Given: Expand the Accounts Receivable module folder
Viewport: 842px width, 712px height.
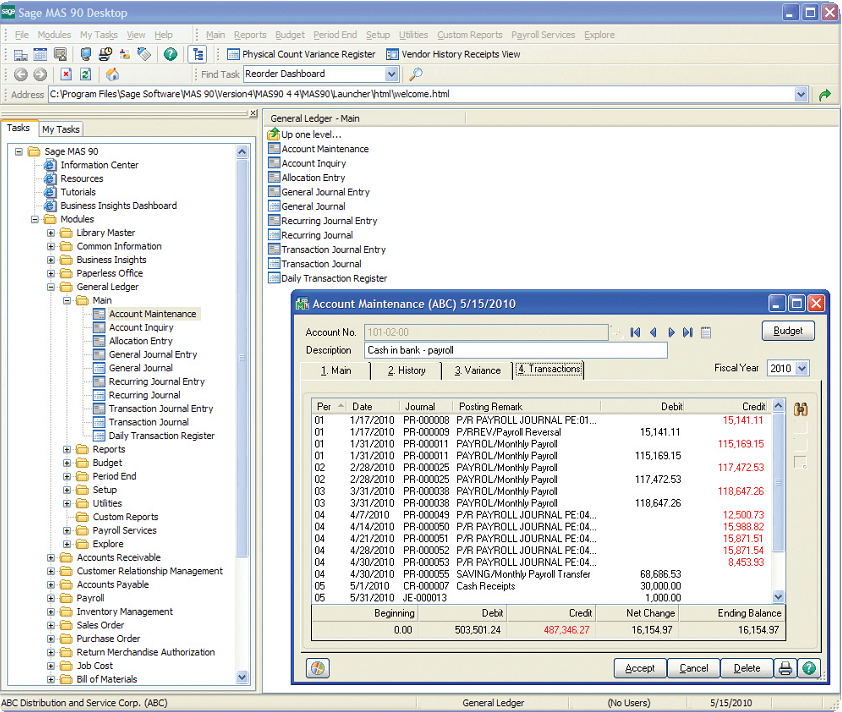Looking at the screenshot, I should [50, 557].
